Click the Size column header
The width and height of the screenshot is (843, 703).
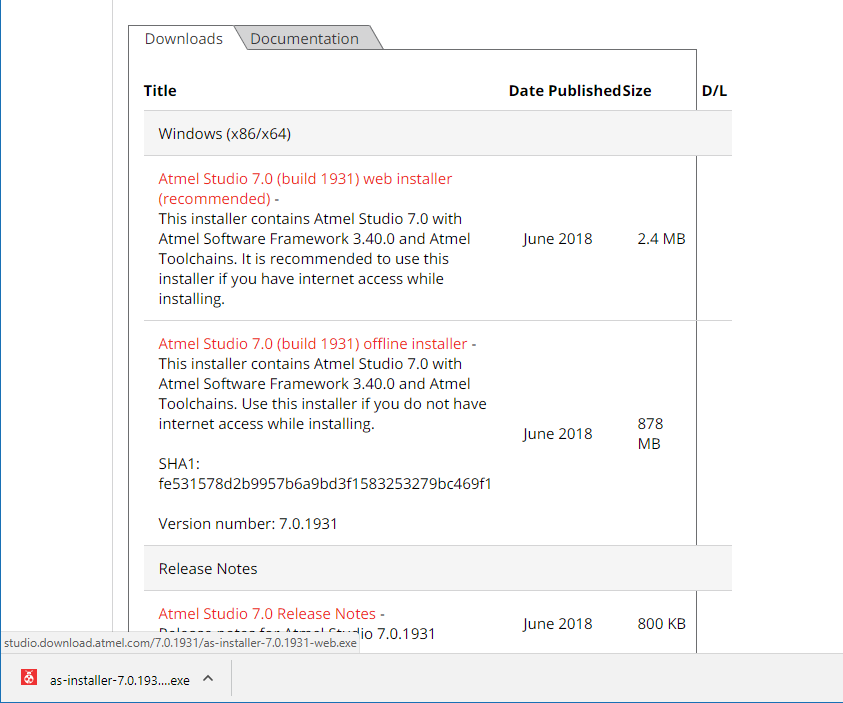click(x=637, y=90)
